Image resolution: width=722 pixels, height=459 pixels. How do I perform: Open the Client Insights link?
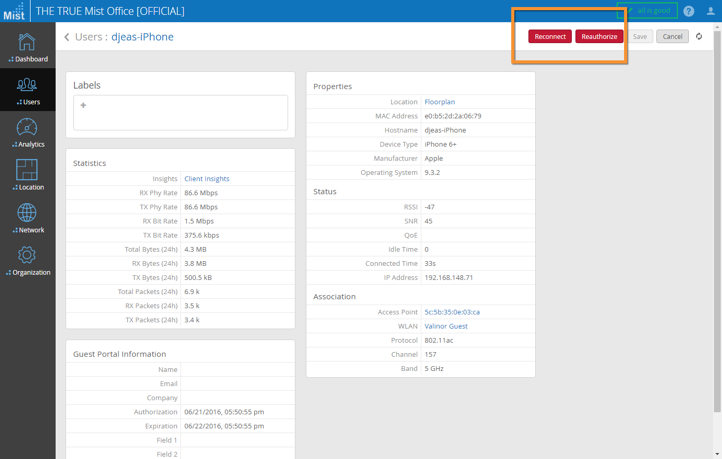click(206, 179)
